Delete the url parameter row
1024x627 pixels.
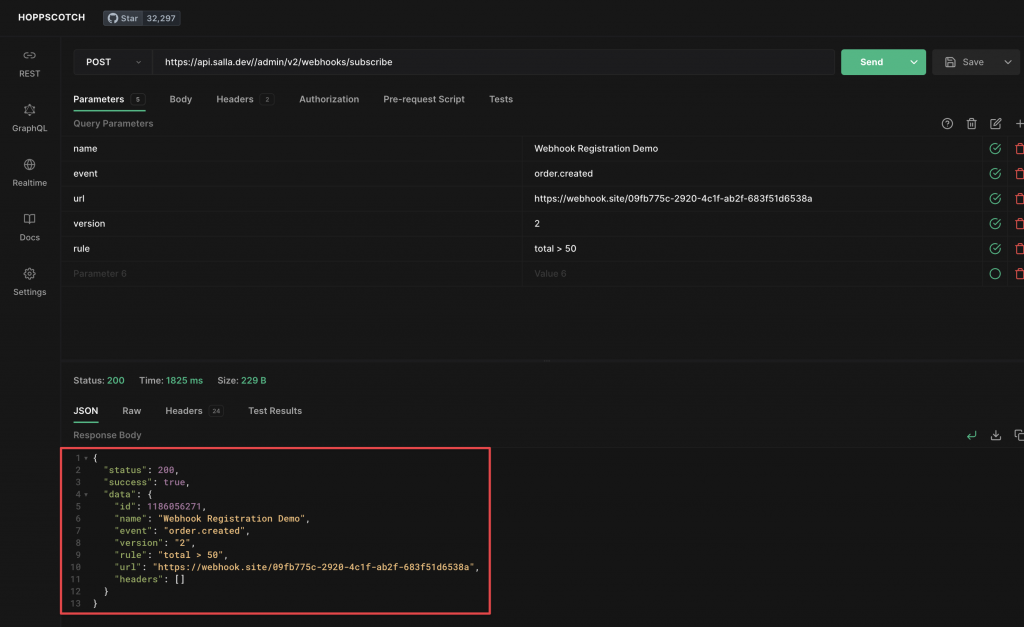coord(1019,199)
